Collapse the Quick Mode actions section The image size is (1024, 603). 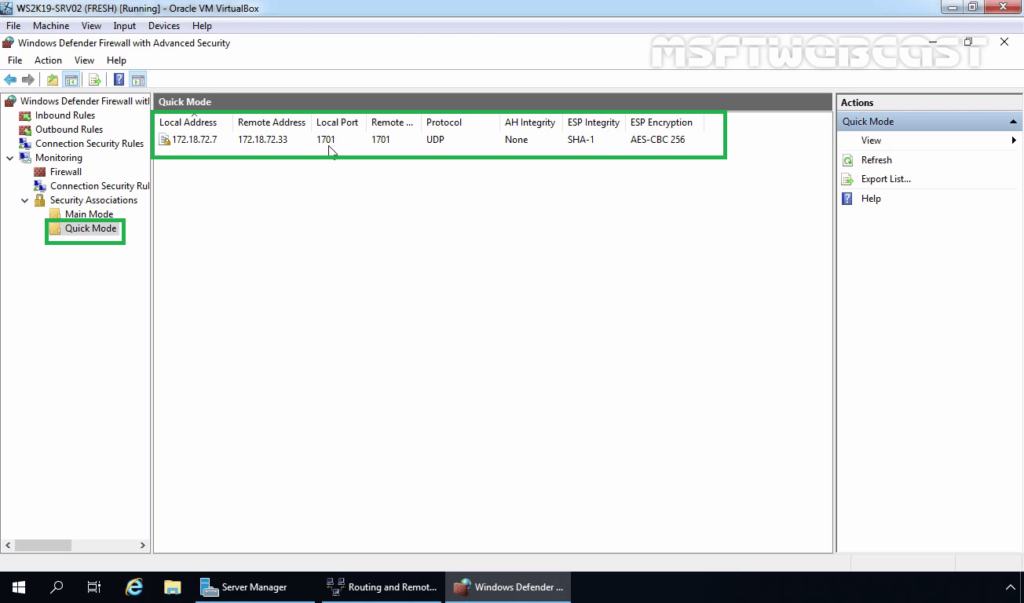[x=1013, y=122]
